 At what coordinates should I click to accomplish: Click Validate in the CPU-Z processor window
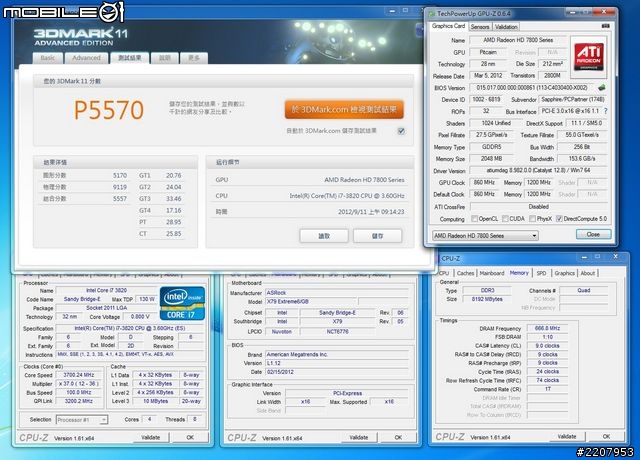point(151,437)
